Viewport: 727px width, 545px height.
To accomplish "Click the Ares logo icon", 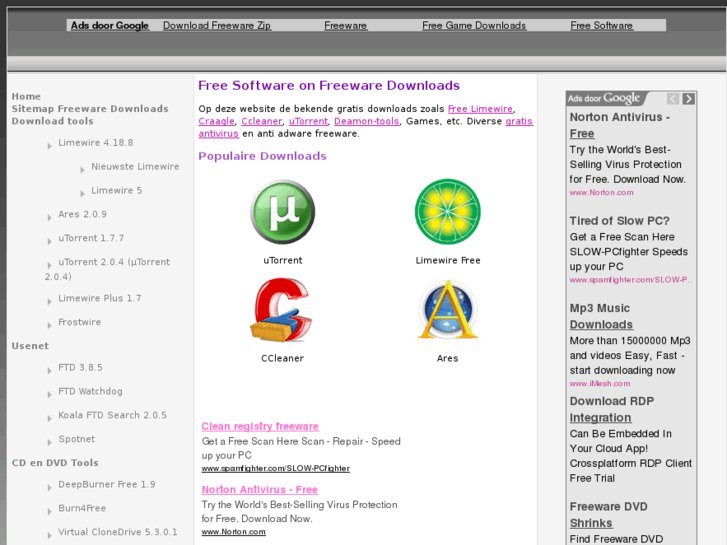I will point(447,310).
